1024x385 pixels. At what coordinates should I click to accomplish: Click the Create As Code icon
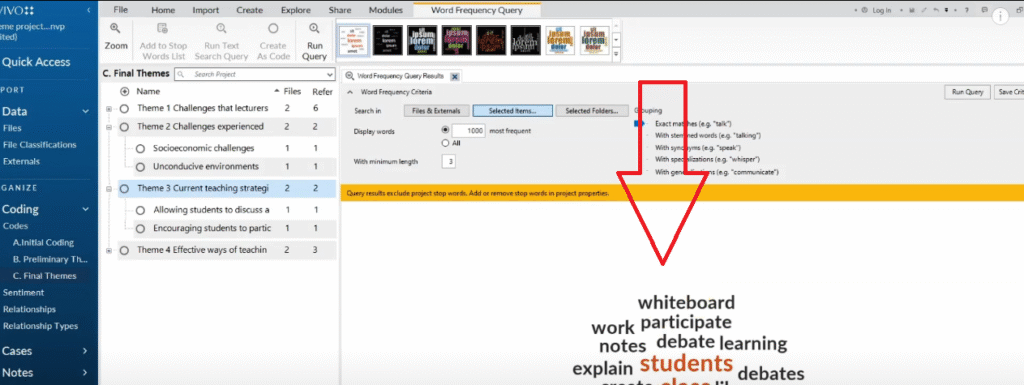[x=273, y=28]
